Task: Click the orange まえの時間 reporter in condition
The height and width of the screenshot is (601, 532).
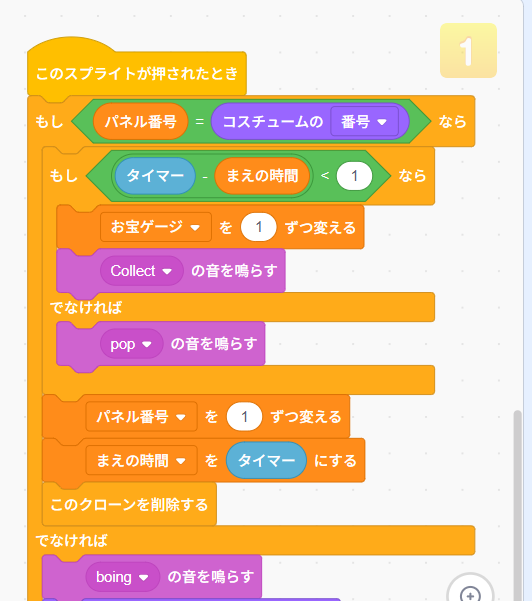Action: click(262, 176)
